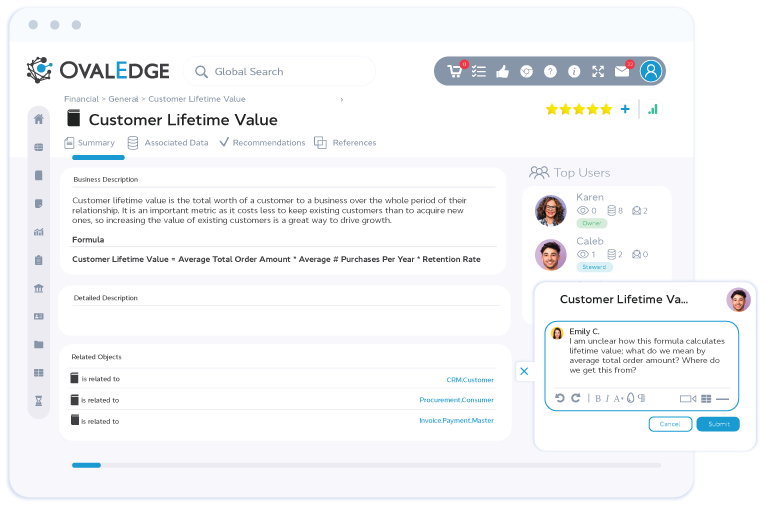Click the OvalEdge logo
765x505 pixels.
[98, 70]
